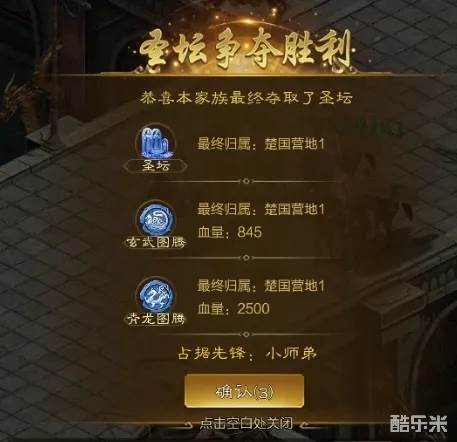This screenshot has height=442, width=457.
Task: Click 最终归属：楚国营地1 beside 玄武图腾
Action: tap(261, 209)
